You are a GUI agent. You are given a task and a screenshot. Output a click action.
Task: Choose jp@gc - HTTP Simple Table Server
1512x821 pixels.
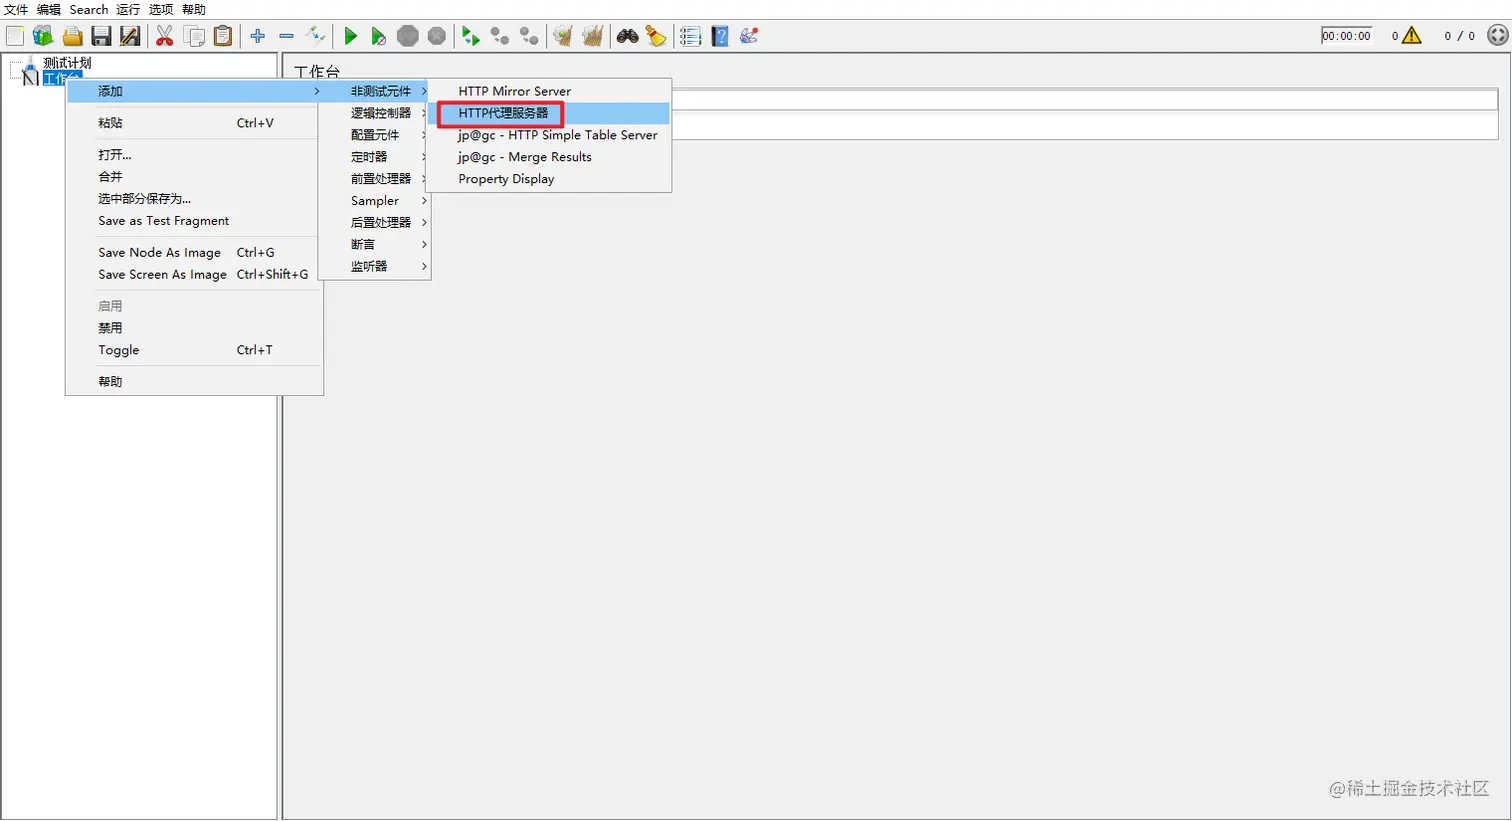549,135
